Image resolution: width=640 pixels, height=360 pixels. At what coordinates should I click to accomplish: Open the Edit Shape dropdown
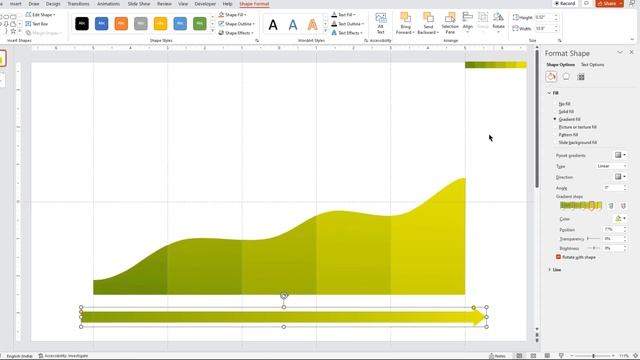pos(40,15)
